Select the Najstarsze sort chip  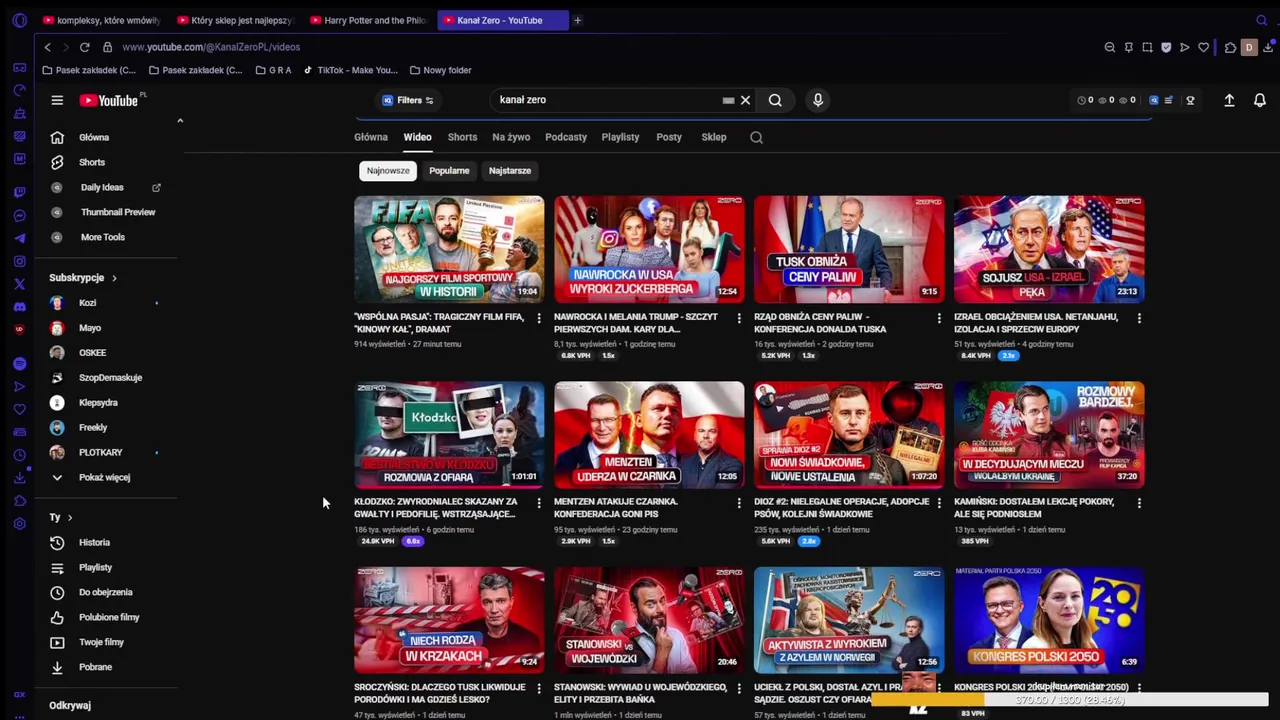pyautogui.click(x=510, y=171)
